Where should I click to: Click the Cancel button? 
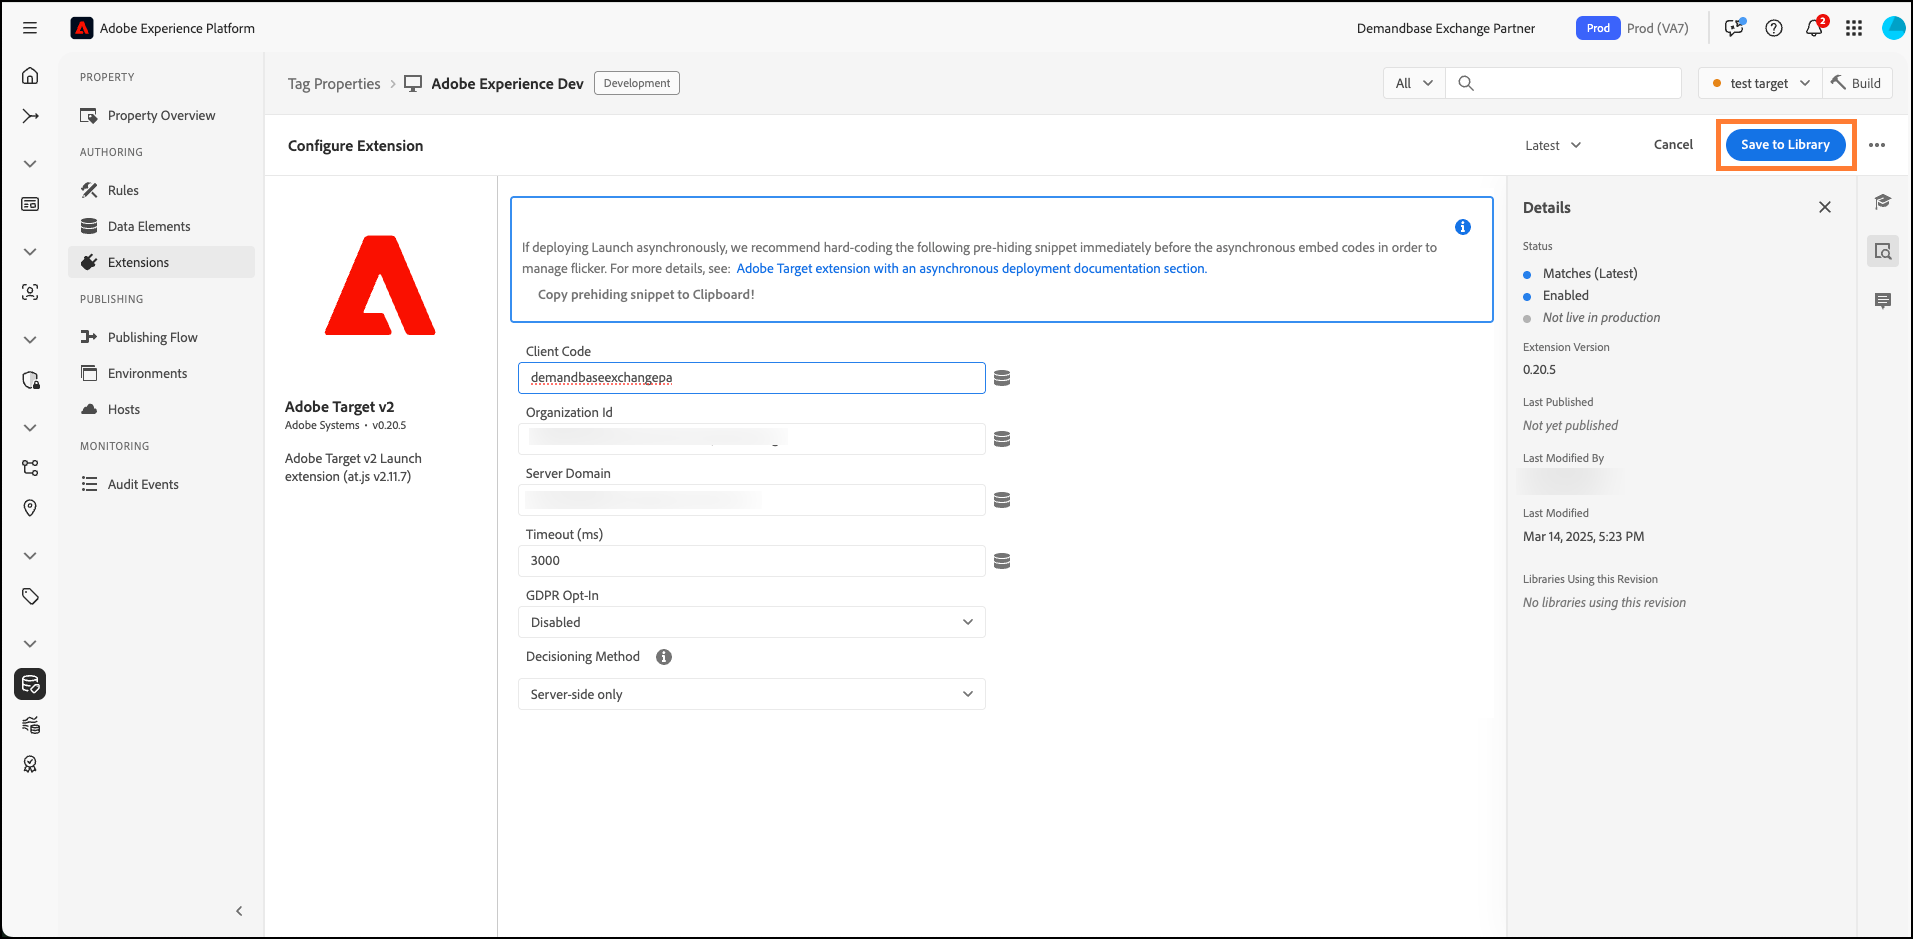coord(1672,145)
